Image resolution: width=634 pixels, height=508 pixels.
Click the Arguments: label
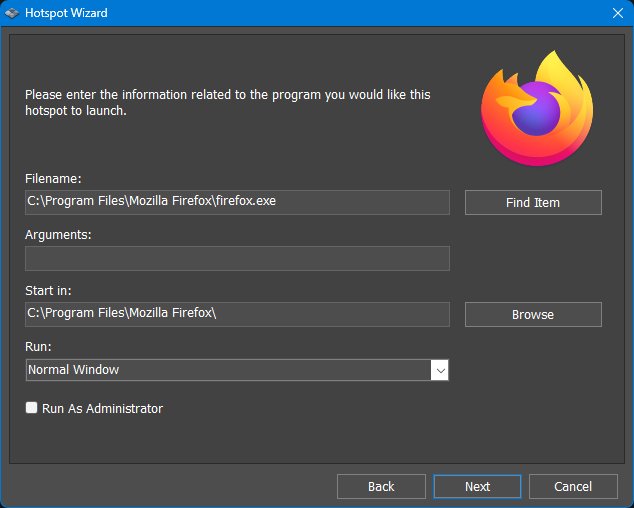coord(58,235)
